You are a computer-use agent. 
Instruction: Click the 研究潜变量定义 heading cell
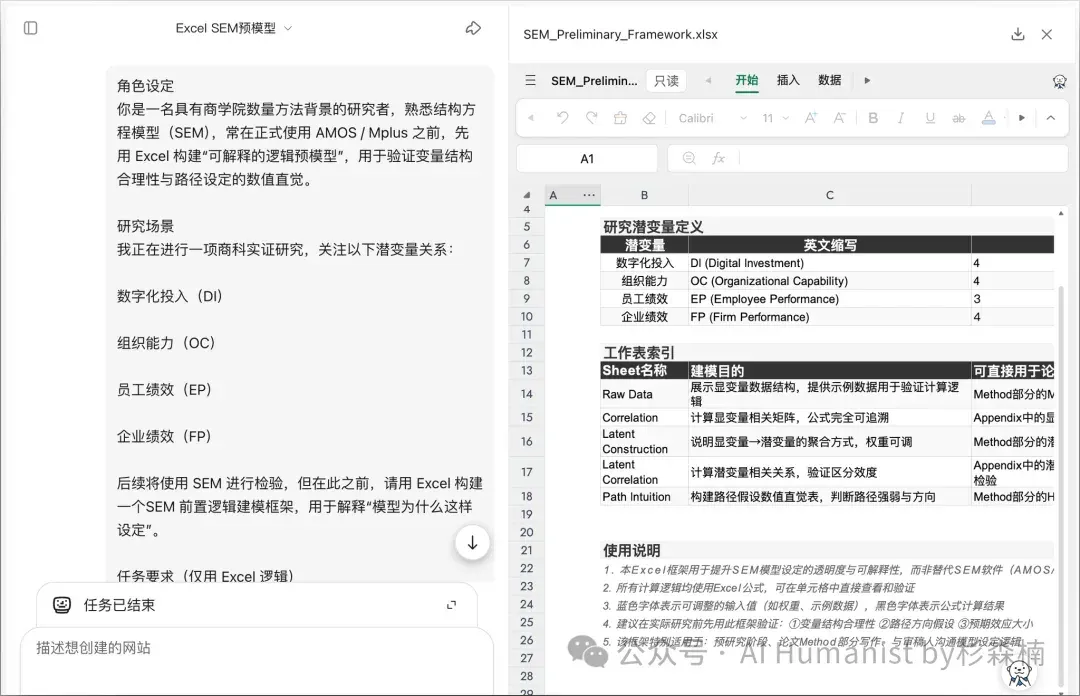653,227
